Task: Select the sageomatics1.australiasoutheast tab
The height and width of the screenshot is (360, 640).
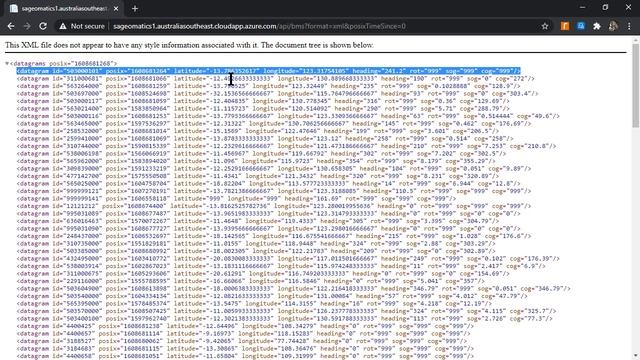Action: pos(64,9)
